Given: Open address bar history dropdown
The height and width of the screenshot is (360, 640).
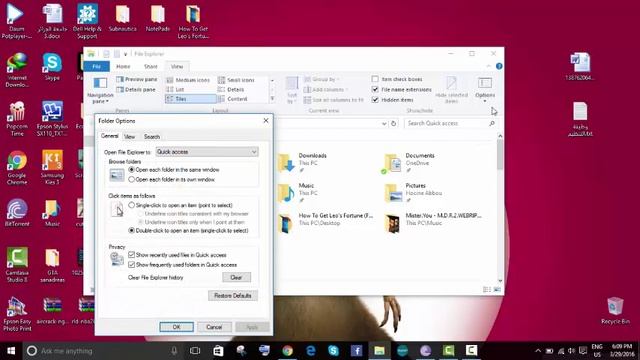Looking at the screenshot, I should pos(384,123).
